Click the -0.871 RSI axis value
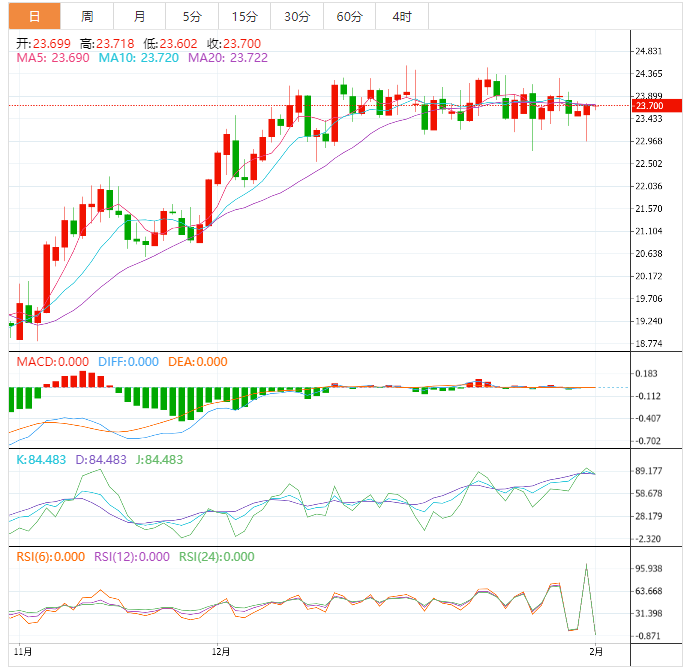Screen dimensions: 689x667 [x=647, y=636]
